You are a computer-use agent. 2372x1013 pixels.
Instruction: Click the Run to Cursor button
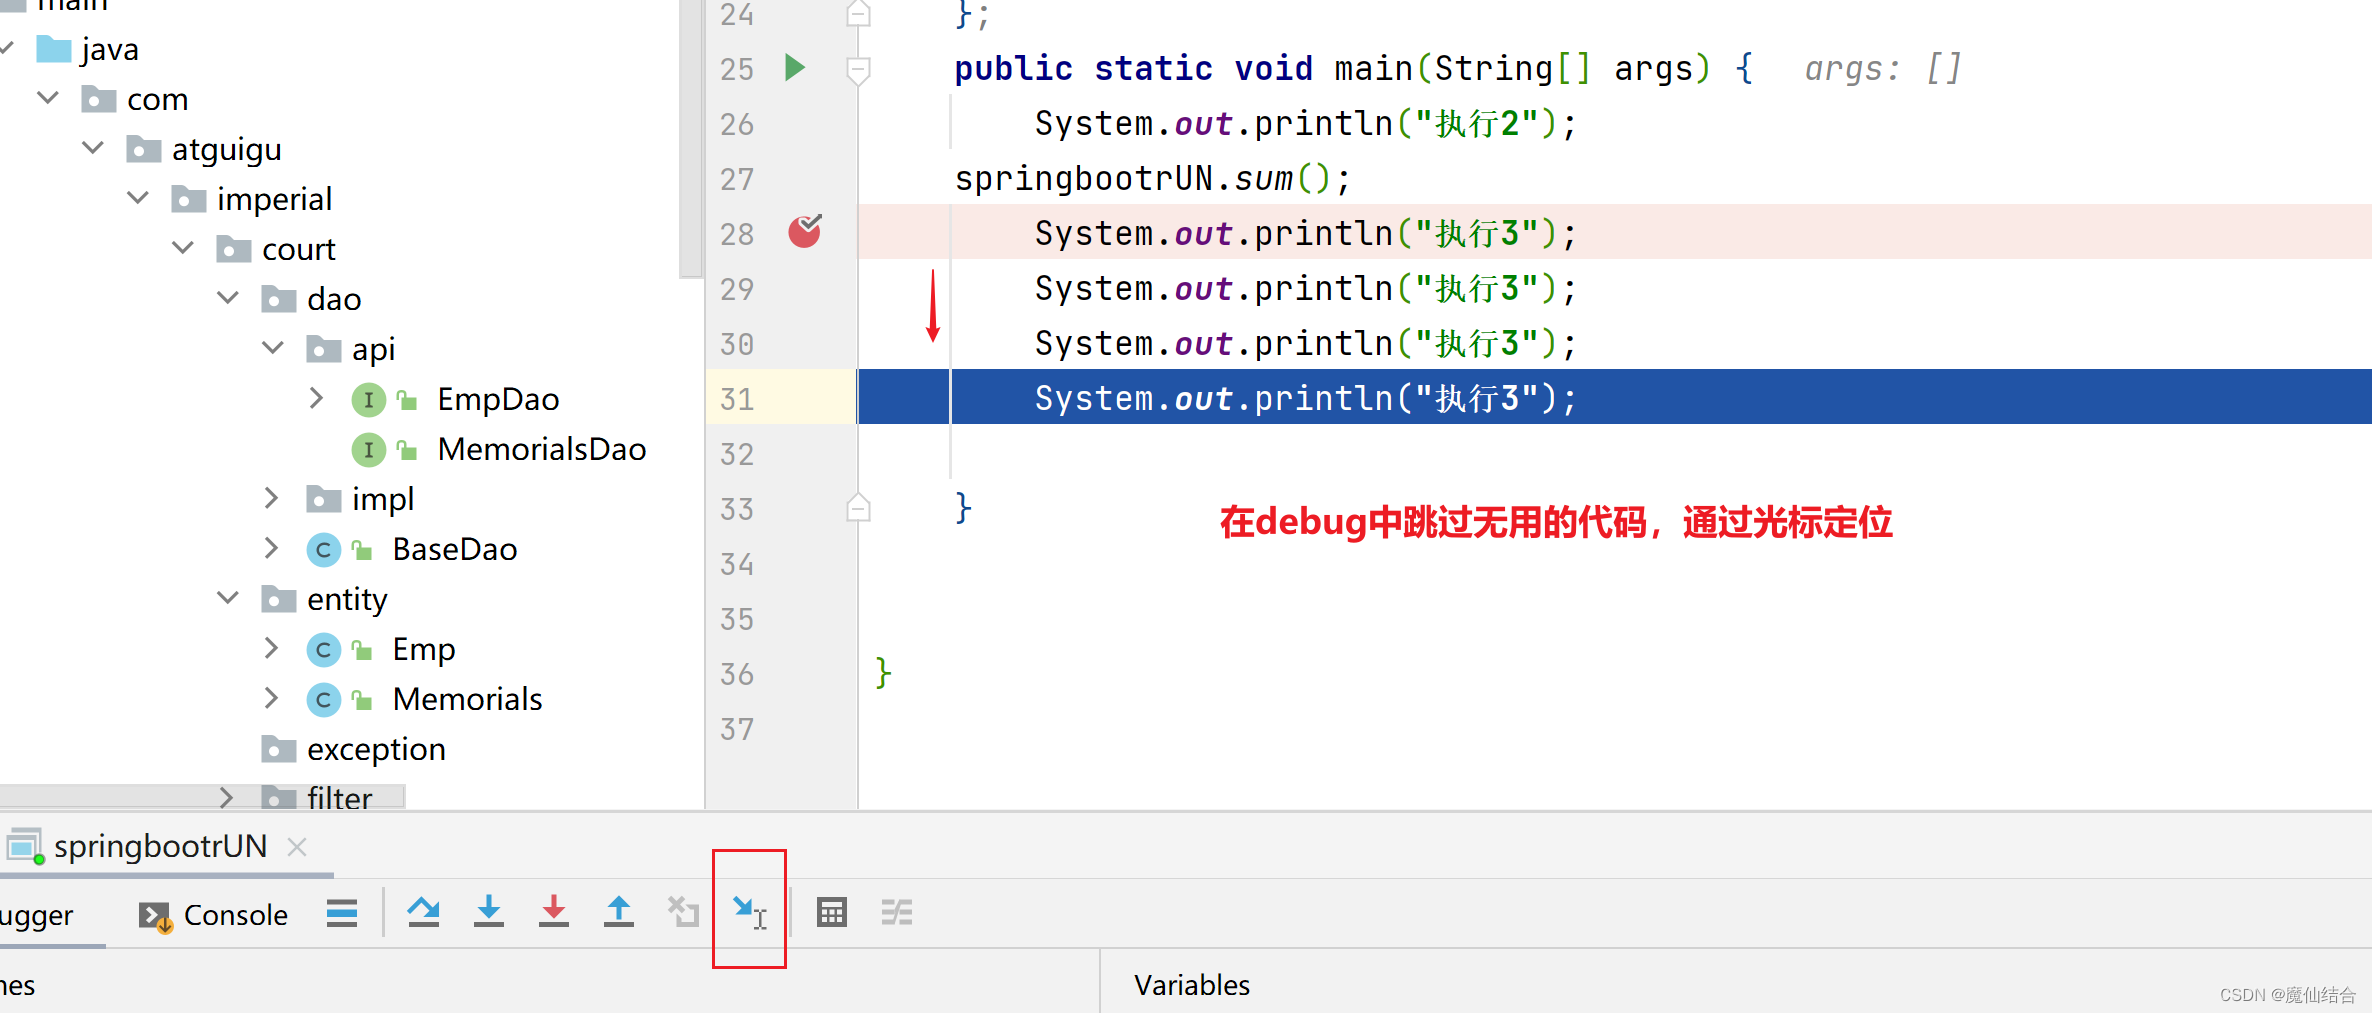click(749, 912)
